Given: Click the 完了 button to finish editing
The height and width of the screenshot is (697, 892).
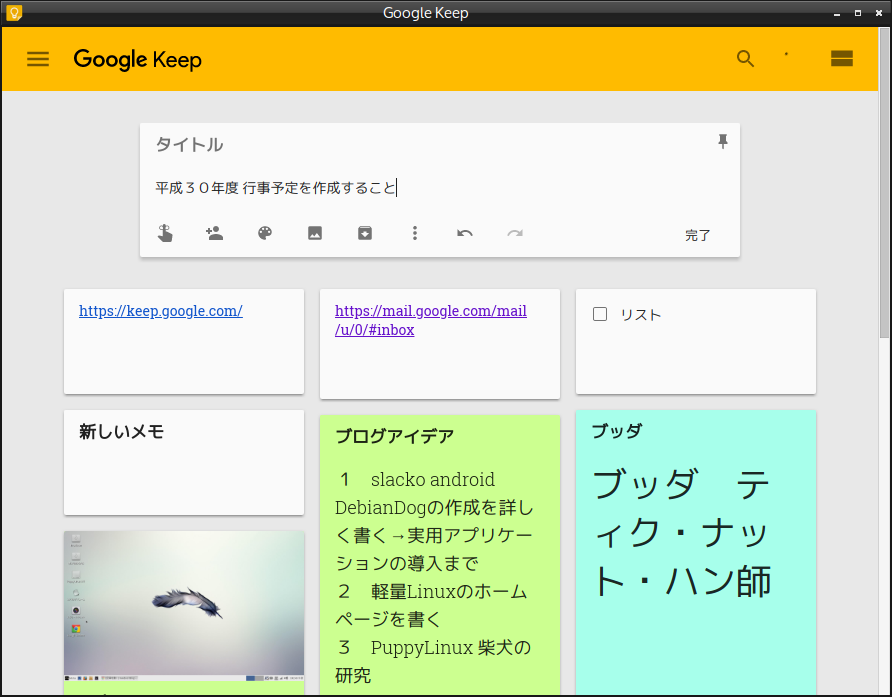Looking at the screenshot, I should [x=698, y=234].
